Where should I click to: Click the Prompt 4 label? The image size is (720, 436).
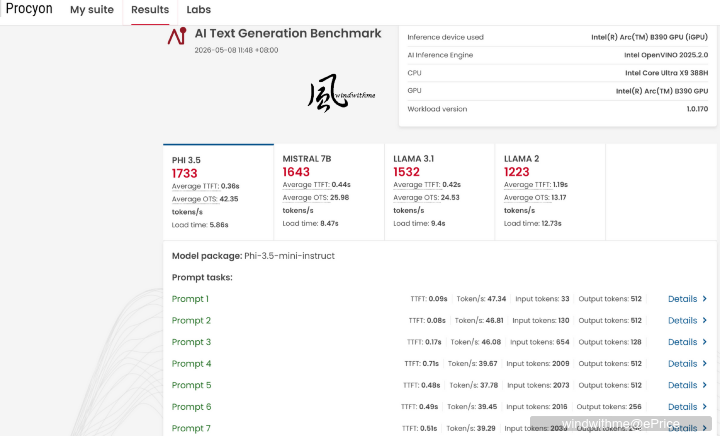(x=191, y=364)
